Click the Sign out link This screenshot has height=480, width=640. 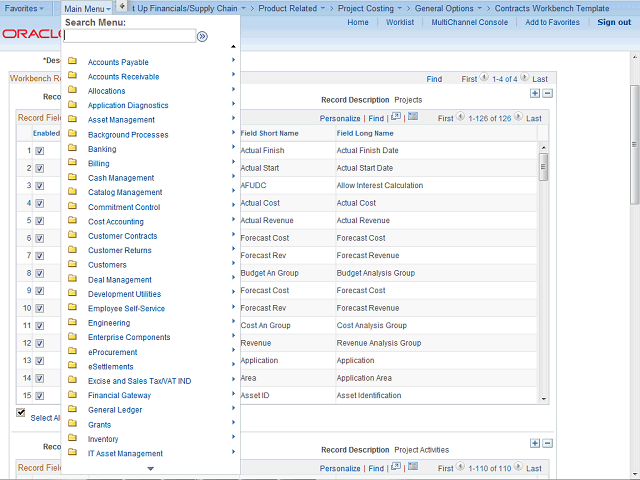(614, 22)
